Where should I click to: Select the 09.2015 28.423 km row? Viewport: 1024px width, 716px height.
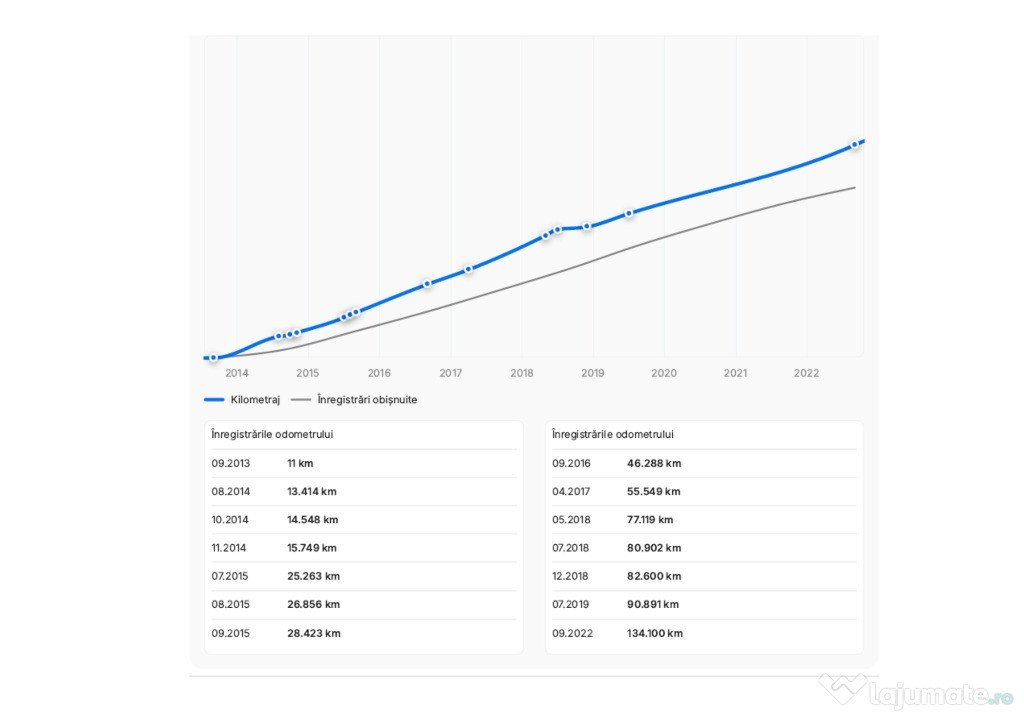click(364, 633)
